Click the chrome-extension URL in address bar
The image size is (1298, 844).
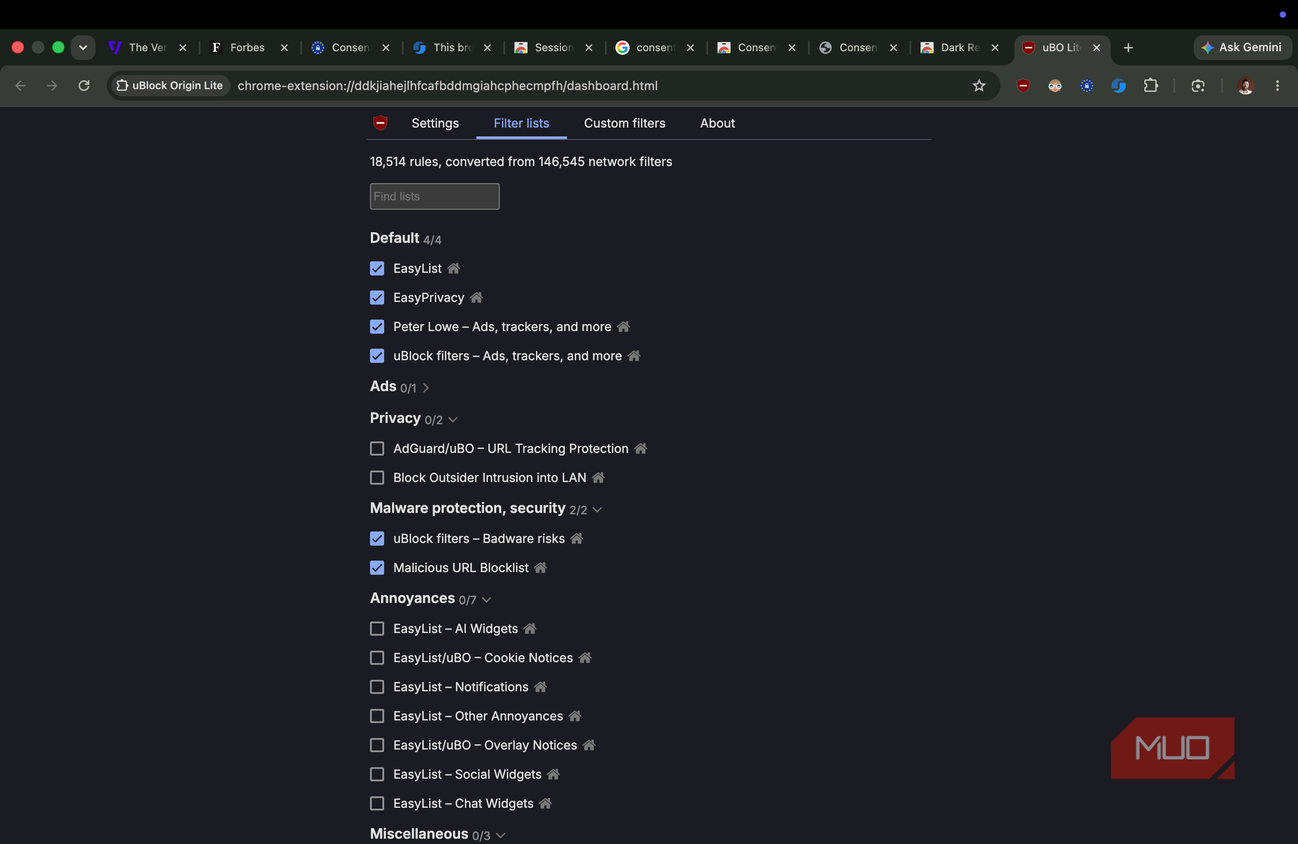pos(447,86)
